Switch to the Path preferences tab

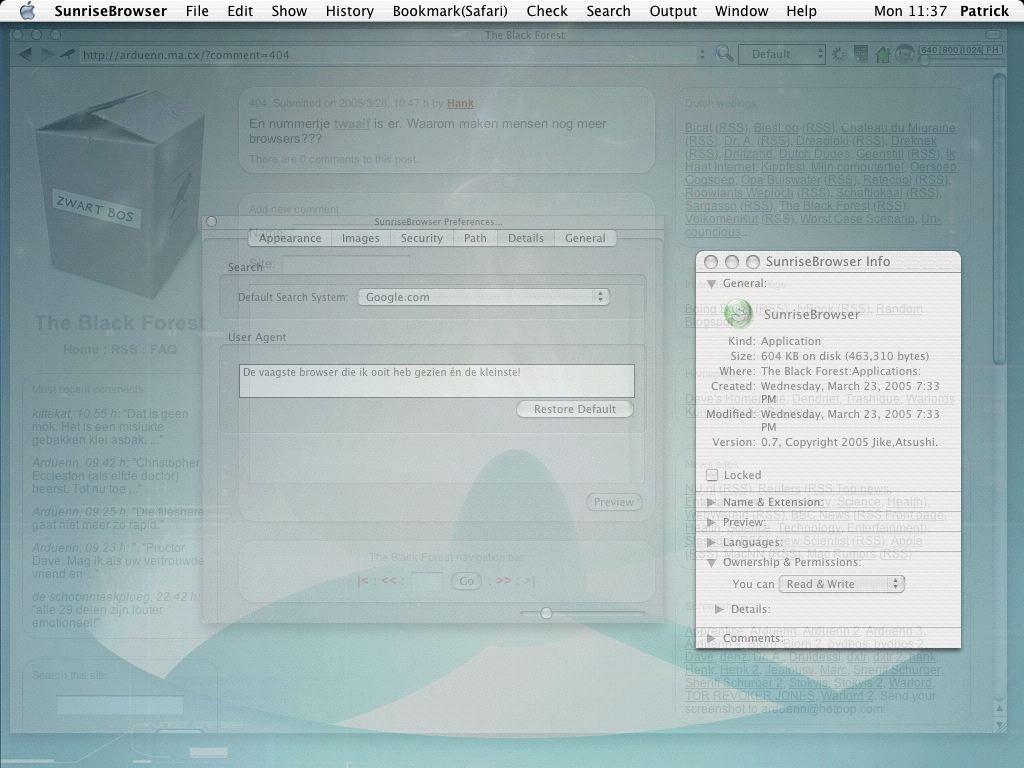tap(475, 238)
